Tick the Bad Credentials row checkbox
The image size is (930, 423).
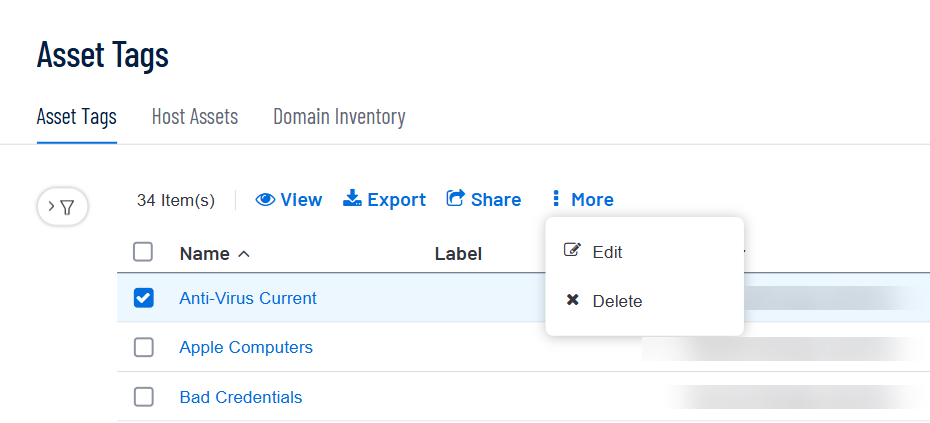(144, 396)
